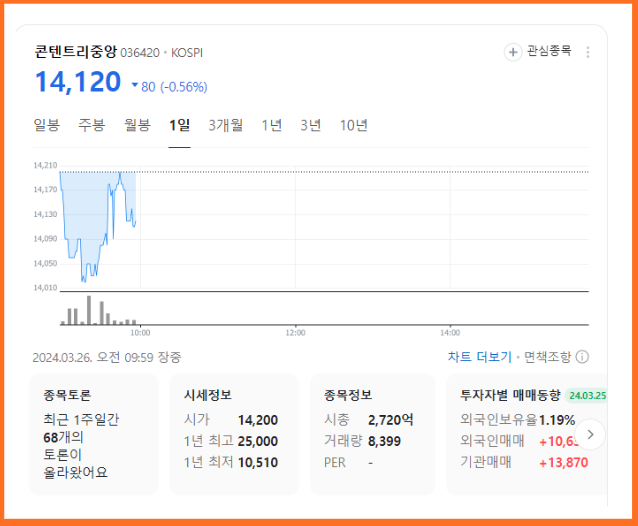This screenshot has height=526, width=638.
Task: Select the 3년 chart tab
Action: coord(311,125)
